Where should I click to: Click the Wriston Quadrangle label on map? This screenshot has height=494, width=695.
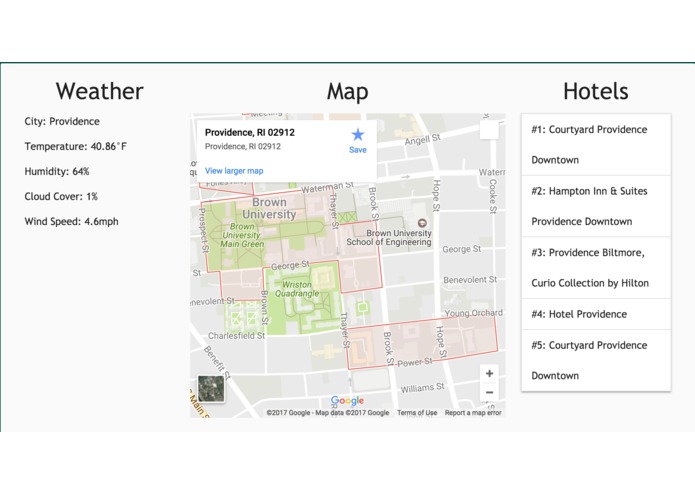(297, 289)
